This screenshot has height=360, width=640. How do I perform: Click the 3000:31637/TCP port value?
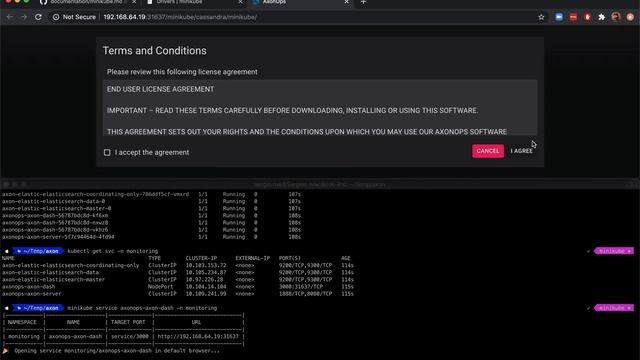[x=301, y=287]
